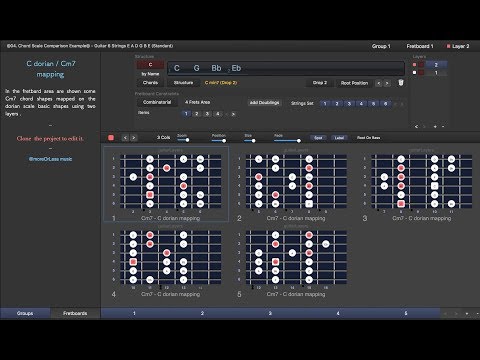
Task: Click the next arrow in the bottom tab bar
Action: click(456, 314)
